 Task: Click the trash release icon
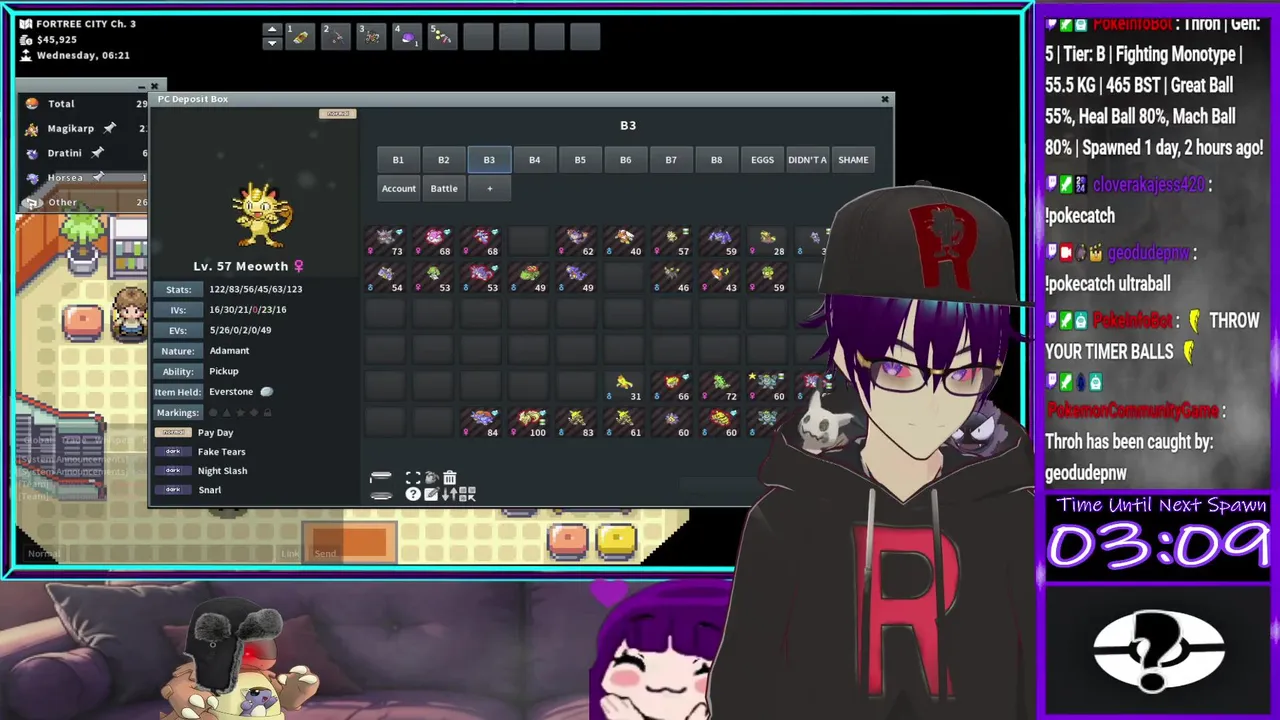tap(450, 477)
